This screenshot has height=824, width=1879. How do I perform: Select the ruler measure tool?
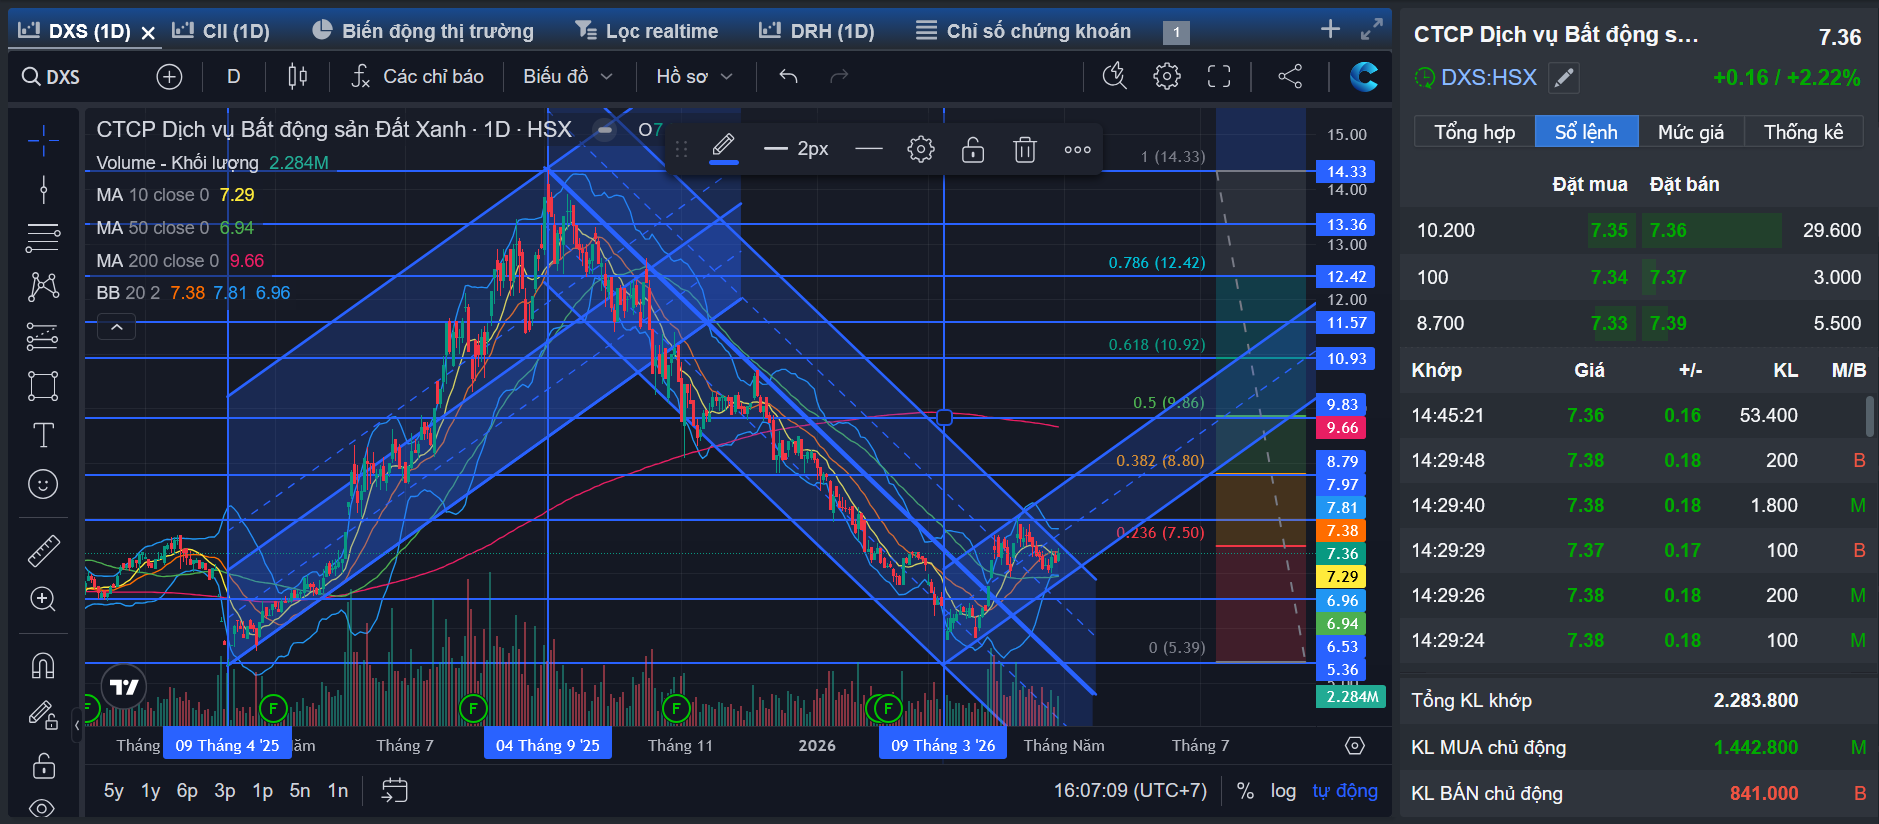coord(43,550)
